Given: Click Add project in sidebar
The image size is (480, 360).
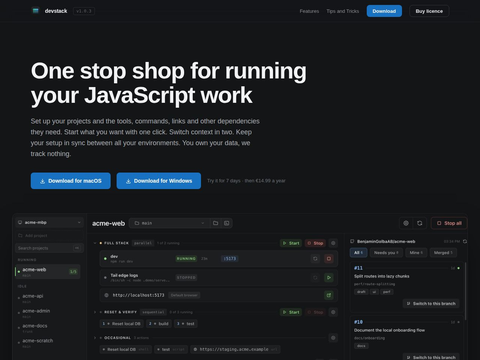Looking at the screenshot, I should click(49, 236).
